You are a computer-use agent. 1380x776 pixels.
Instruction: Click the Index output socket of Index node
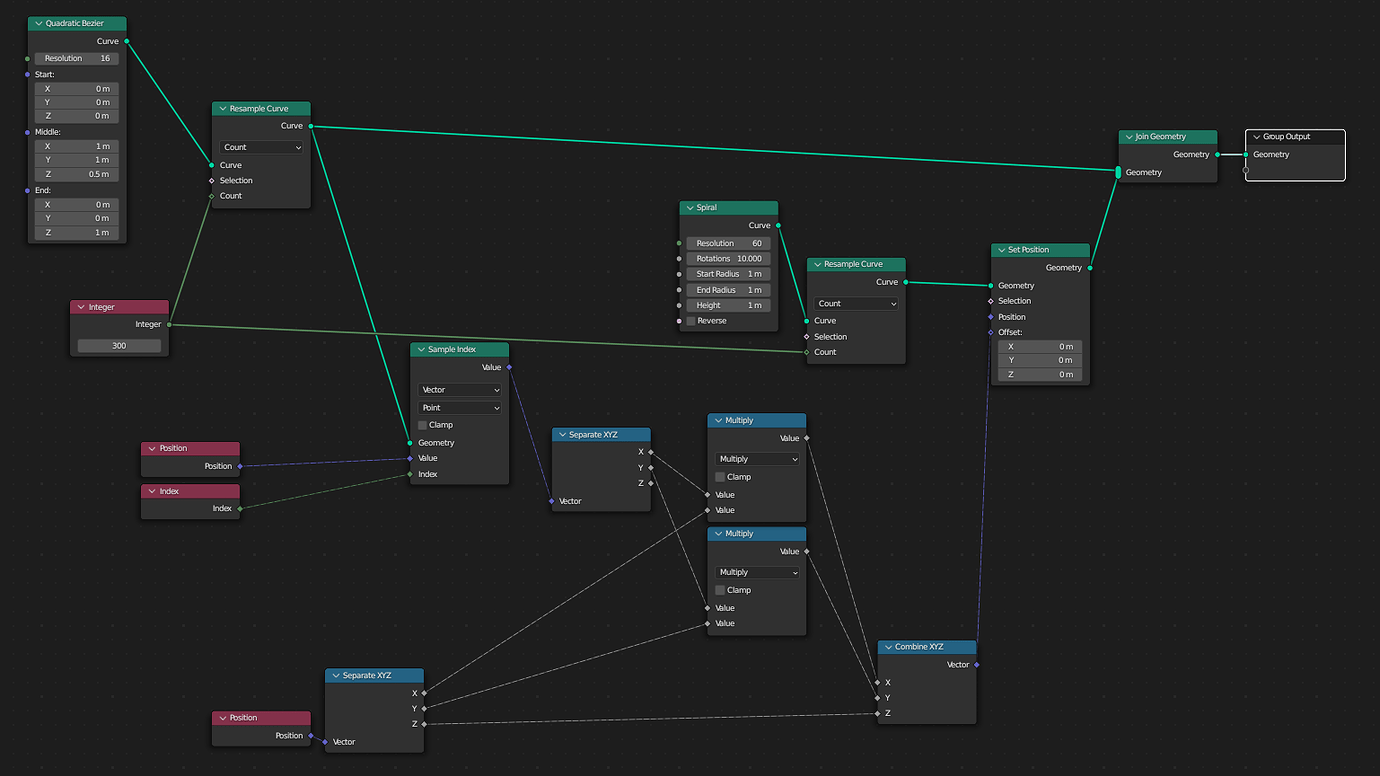[x=240, y=508]
